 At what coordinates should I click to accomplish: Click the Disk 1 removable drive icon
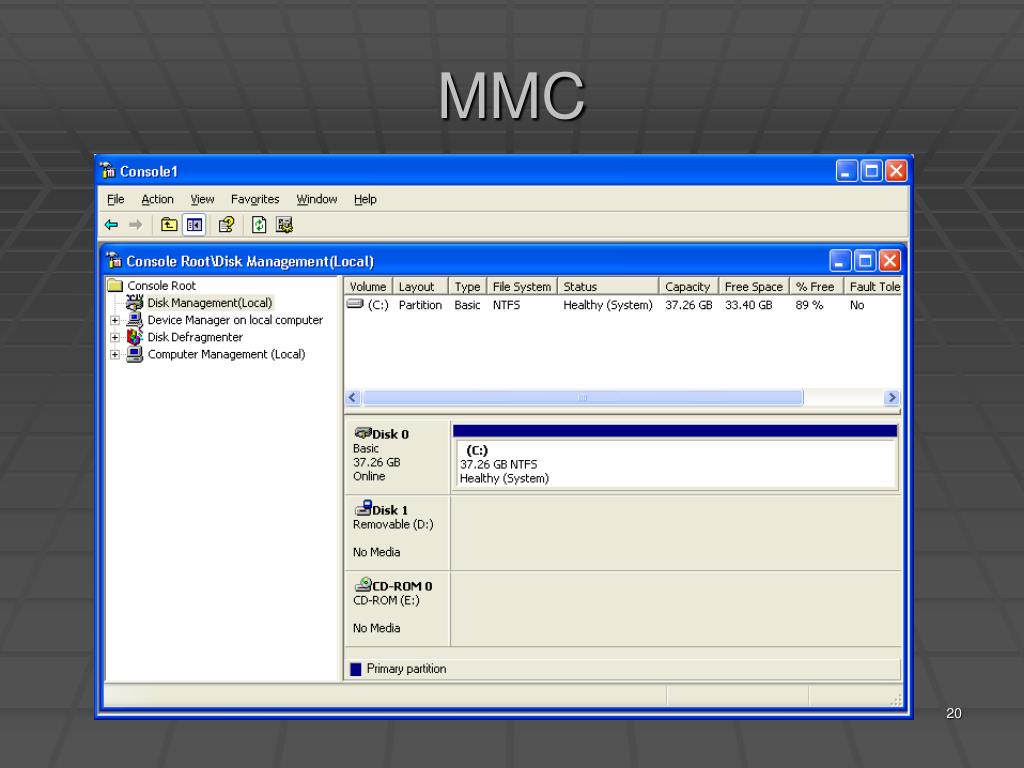pos(363,509)
